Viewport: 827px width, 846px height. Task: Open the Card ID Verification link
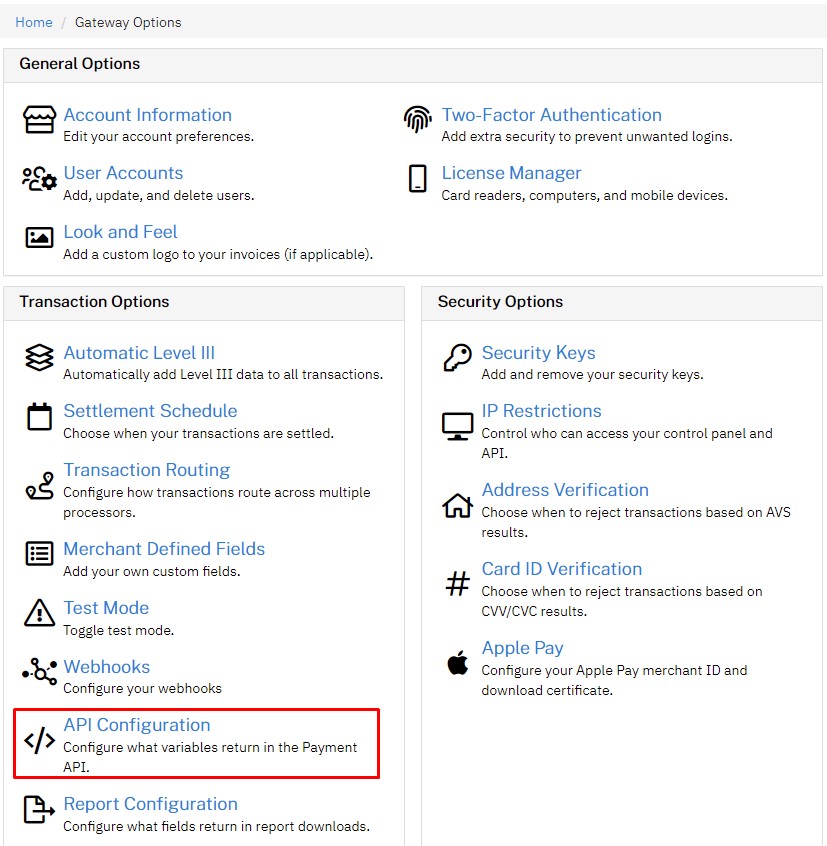point(562,569)
